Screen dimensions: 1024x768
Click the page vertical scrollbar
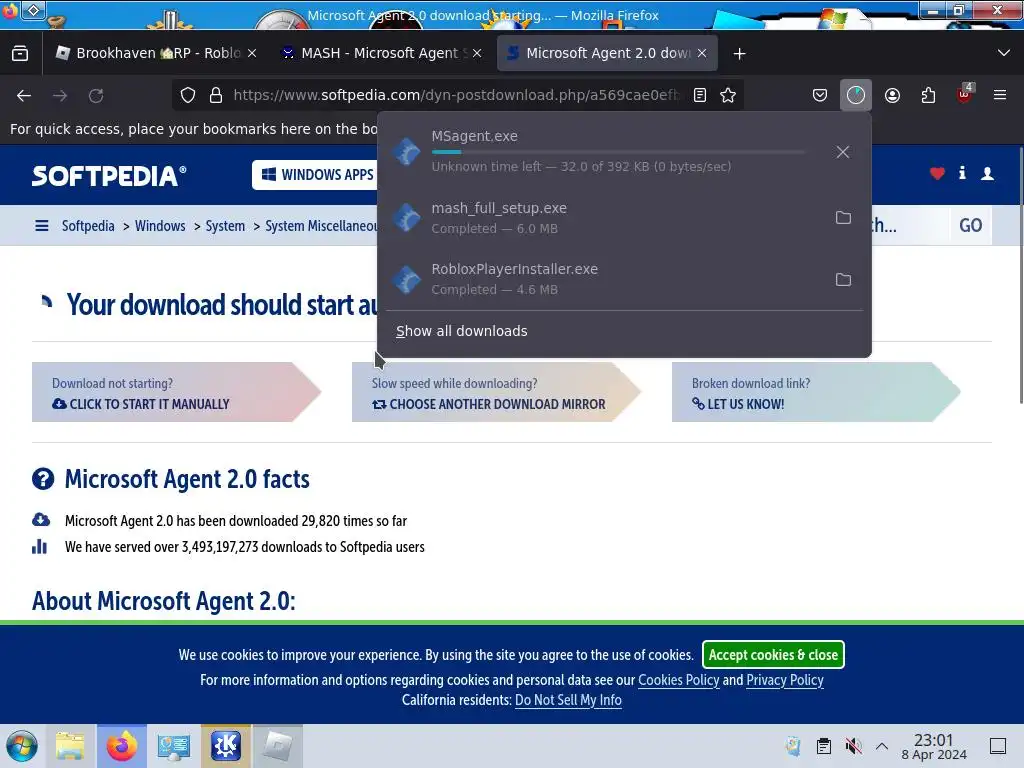coord(1020,274)
